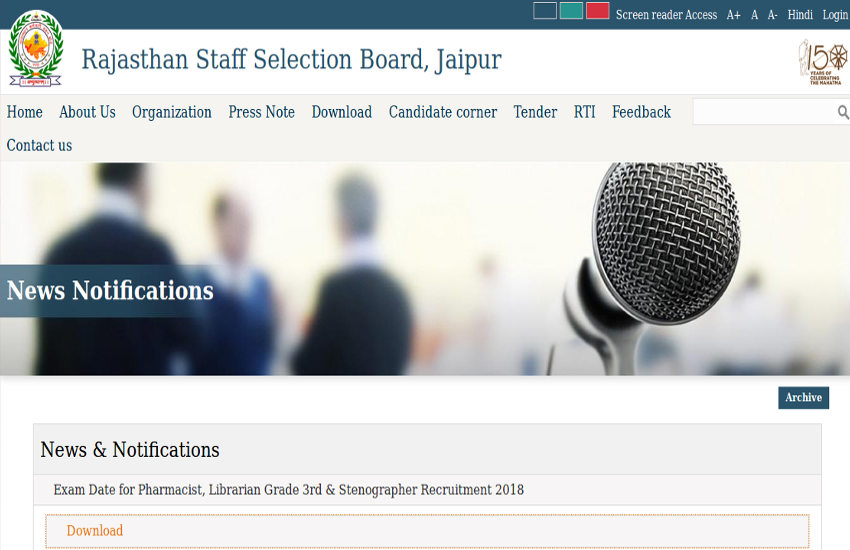Viewport: 850px width, 550px height.
Task: Switch language to Hindi
Action: [x=800, y=15]
